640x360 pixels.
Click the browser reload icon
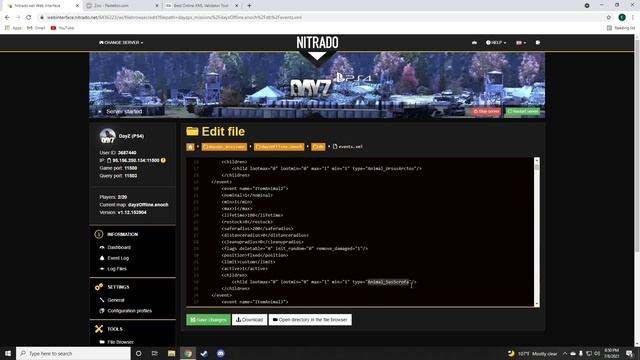click(x=29, y=18)
